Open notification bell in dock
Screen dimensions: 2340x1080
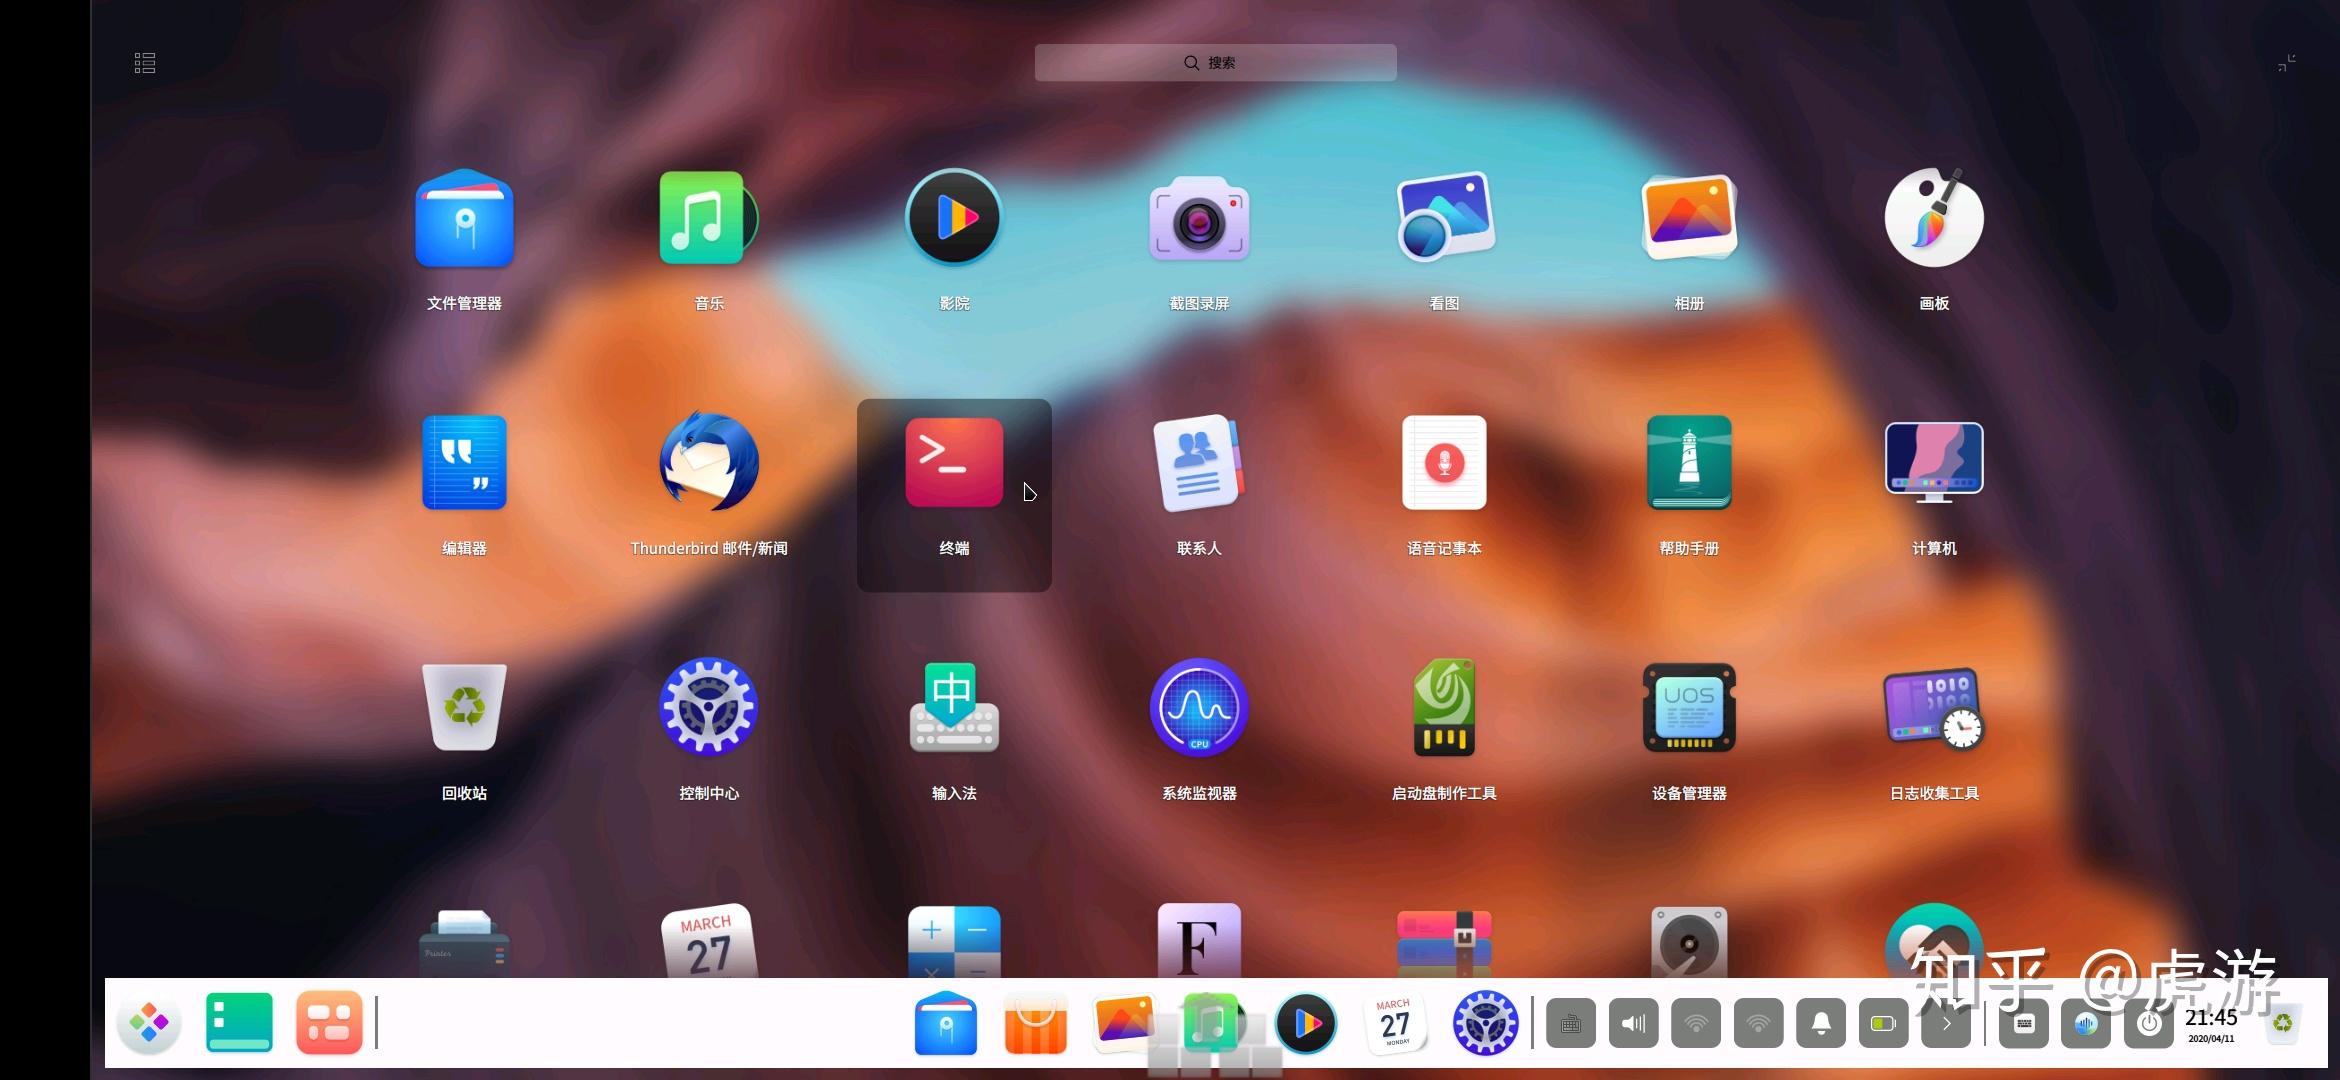click(x=1821, y=1023)
